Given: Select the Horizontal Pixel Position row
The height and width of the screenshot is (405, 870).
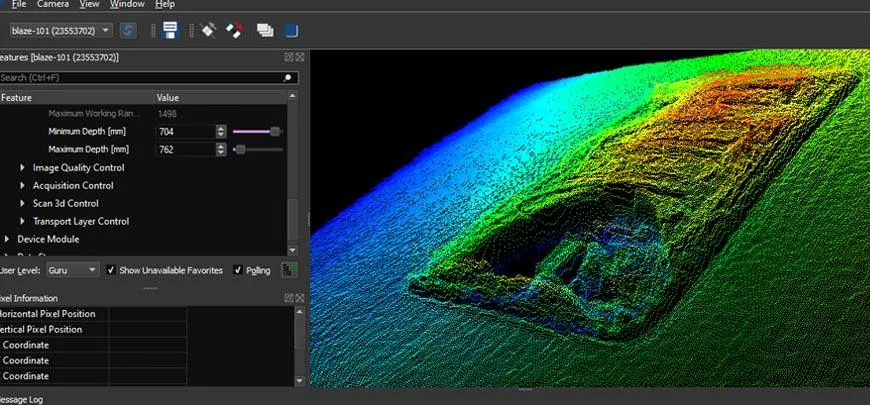Looking at the screenshot, I should [93, 314].
